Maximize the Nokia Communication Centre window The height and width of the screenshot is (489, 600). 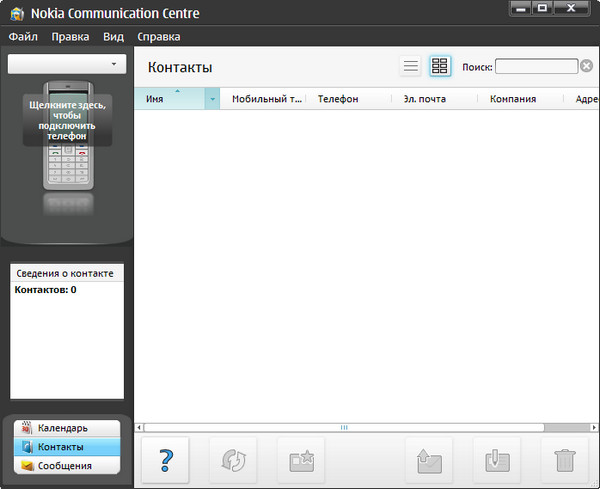(542, 8)
